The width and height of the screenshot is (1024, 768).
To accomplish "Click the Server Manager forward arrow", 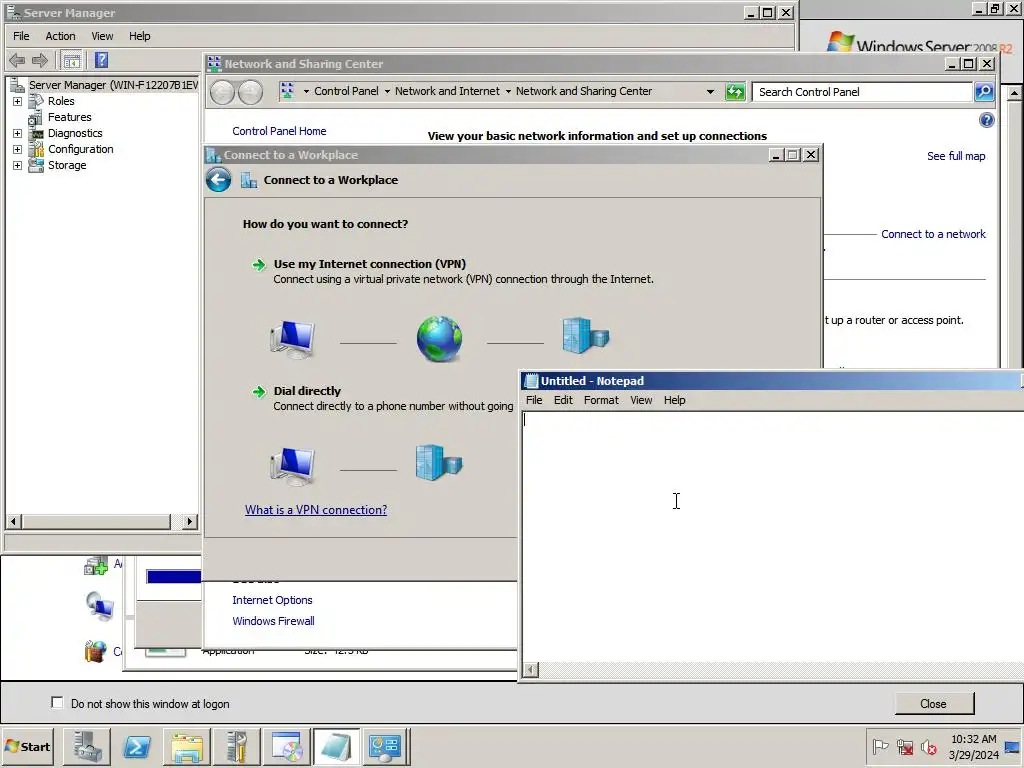I will (x=40, y=61).
